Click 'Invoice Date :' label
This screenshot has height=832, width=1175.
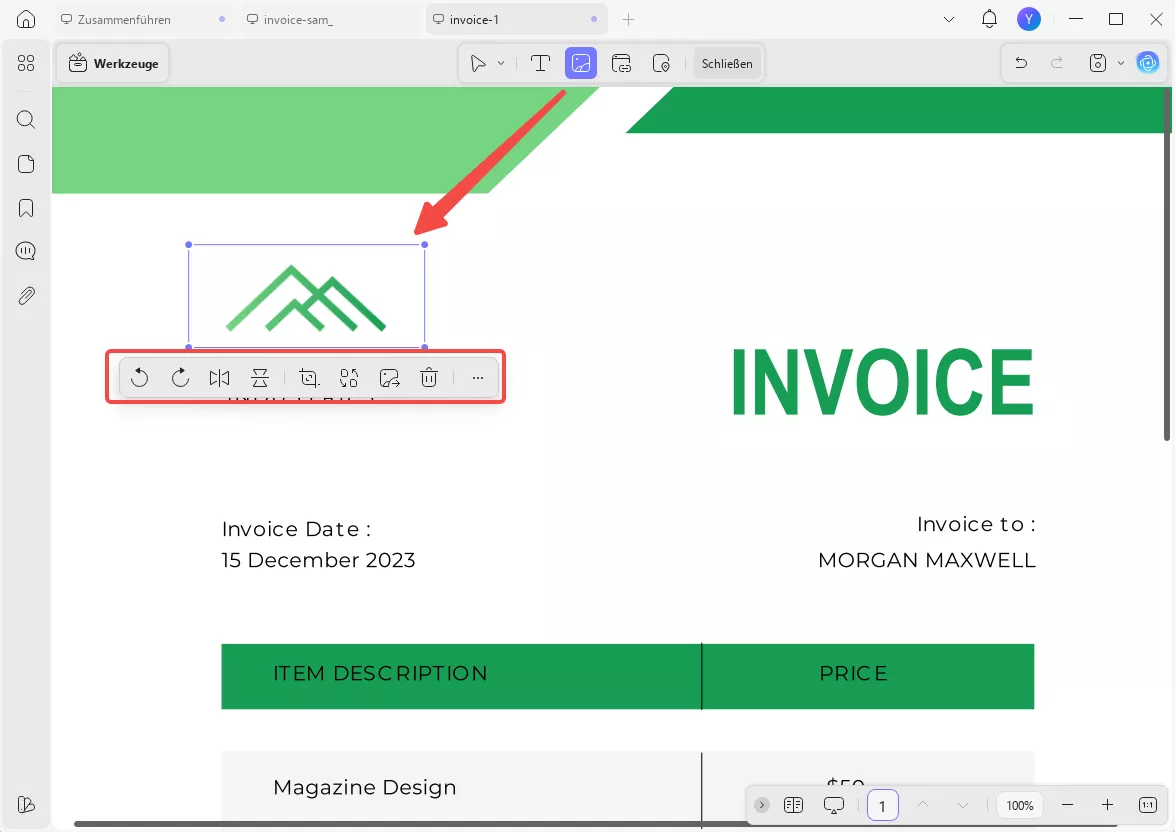tap(296, 529)
